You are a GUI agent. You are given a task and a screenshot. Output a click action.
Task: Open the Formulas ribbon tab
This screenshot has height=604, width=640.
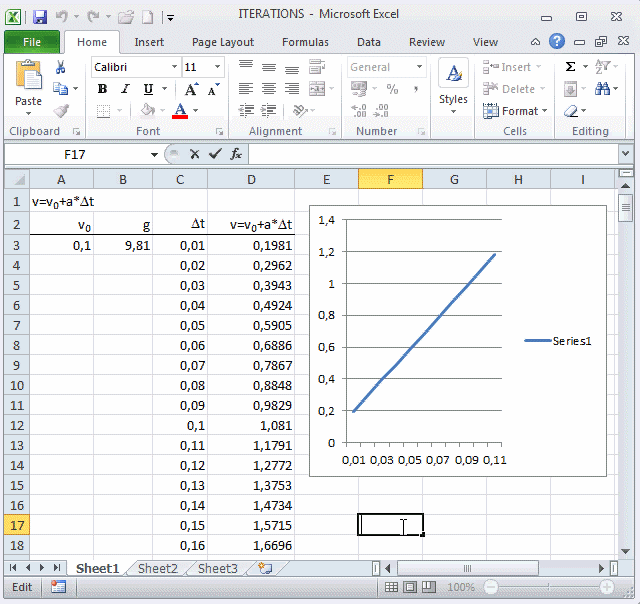pos(305,42)
